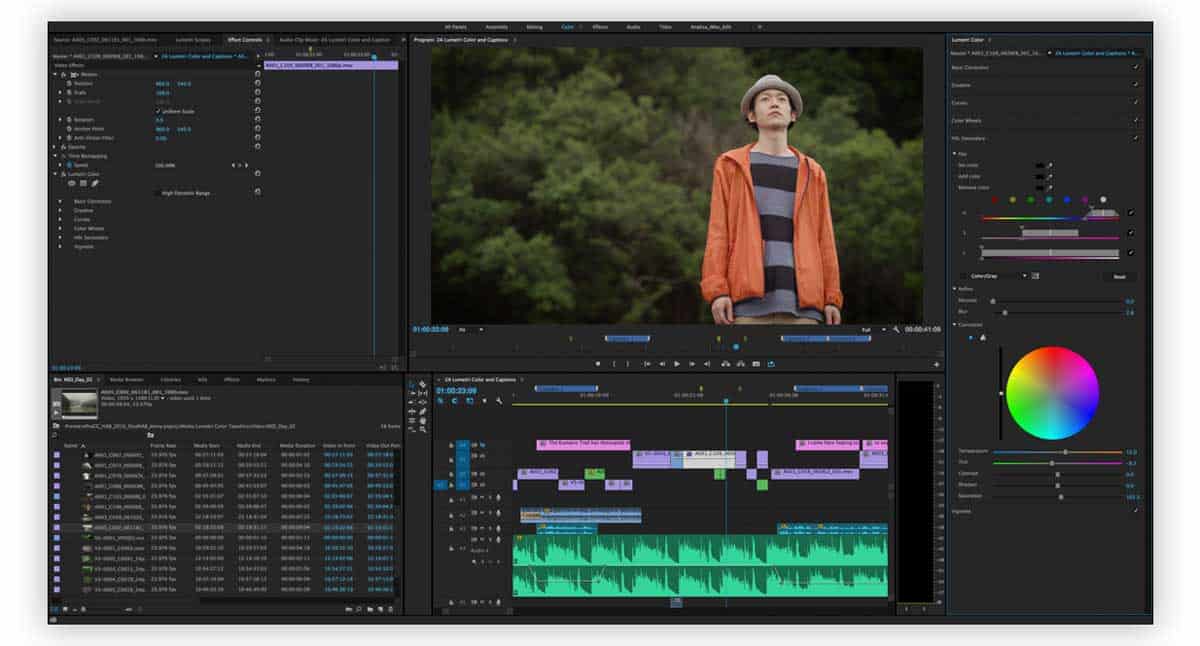
Task: Open the Full playback resolution dropdown
Action: [872, 329]
